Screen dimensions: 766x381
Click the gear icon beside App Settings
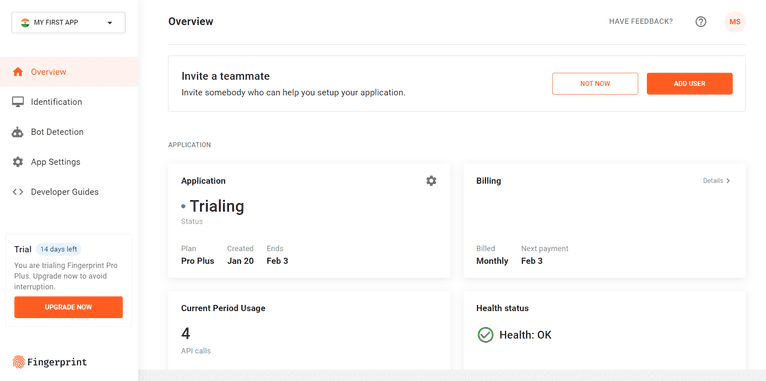click(18, 162)
